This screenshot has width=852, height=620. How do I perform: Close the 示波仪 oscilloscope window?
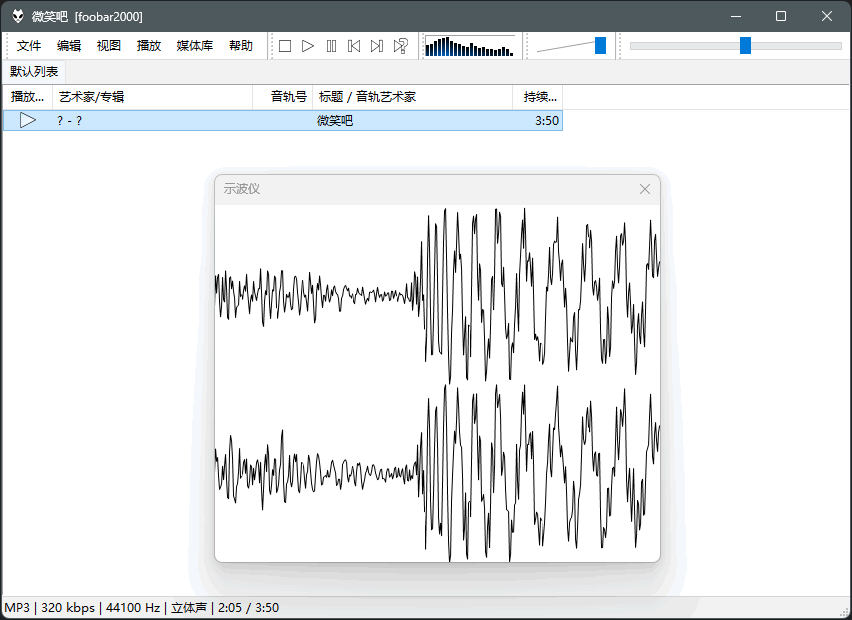645,189
